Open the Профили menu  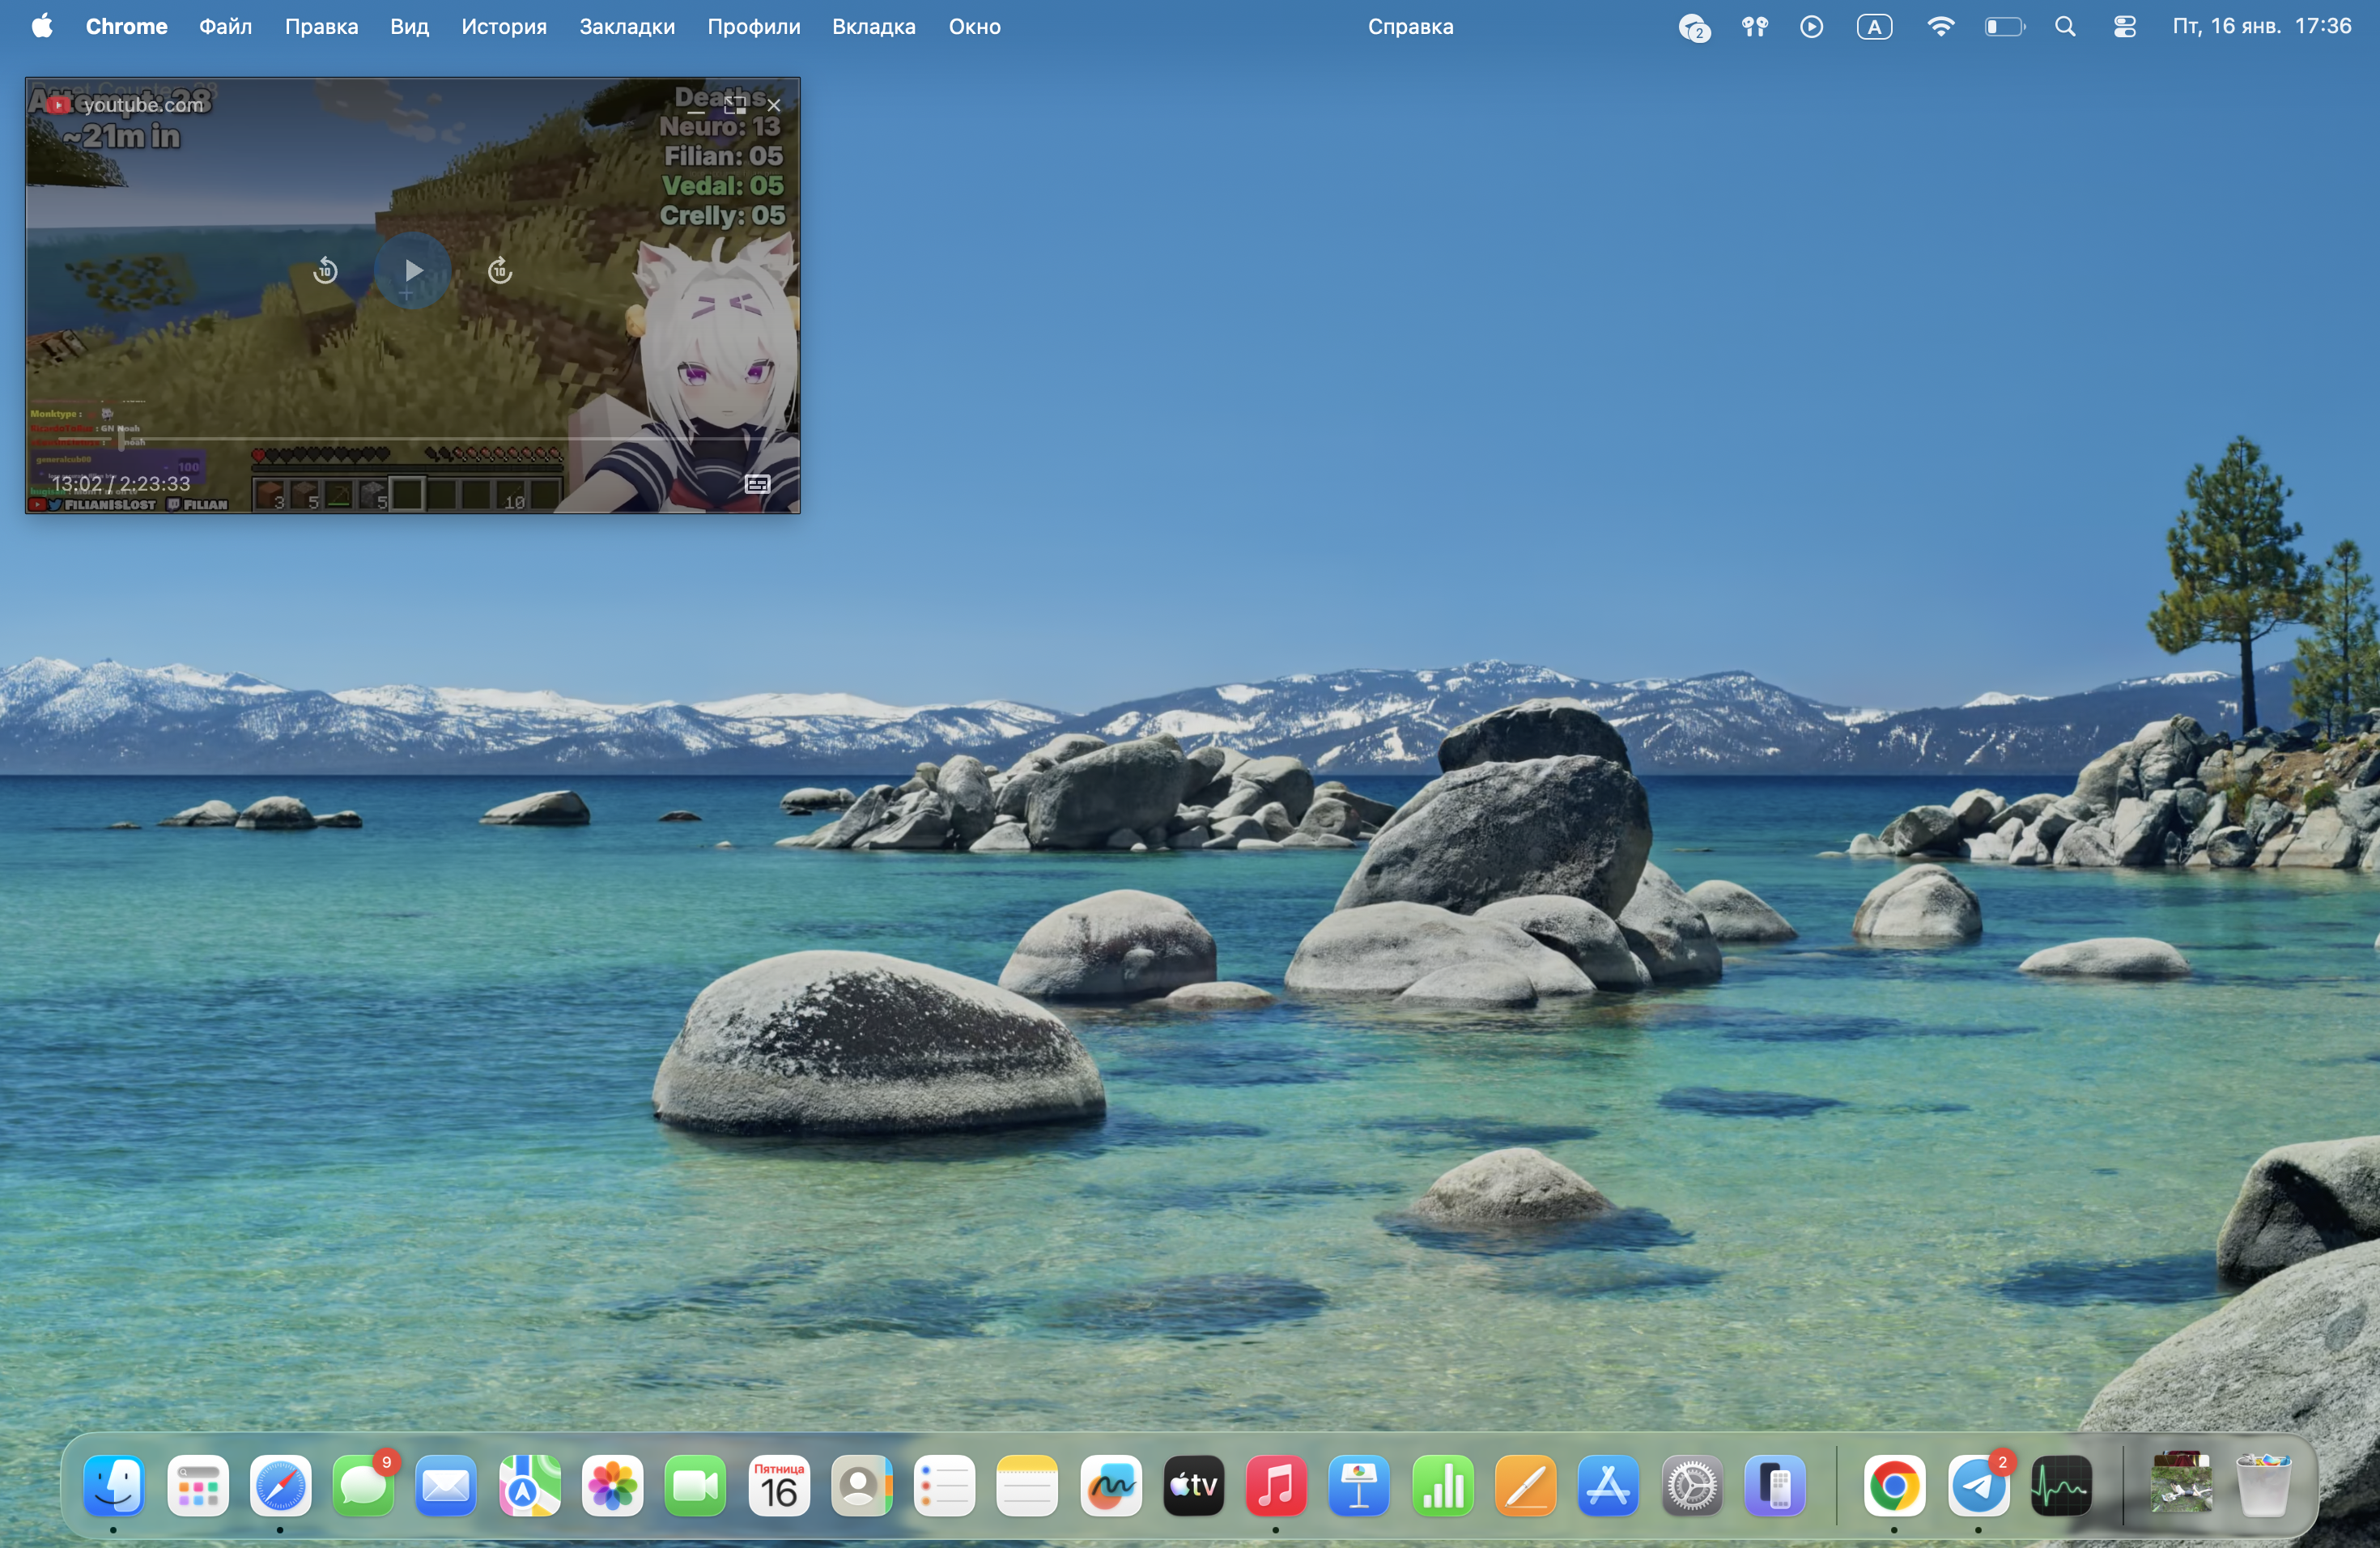(x=753, y=27)
